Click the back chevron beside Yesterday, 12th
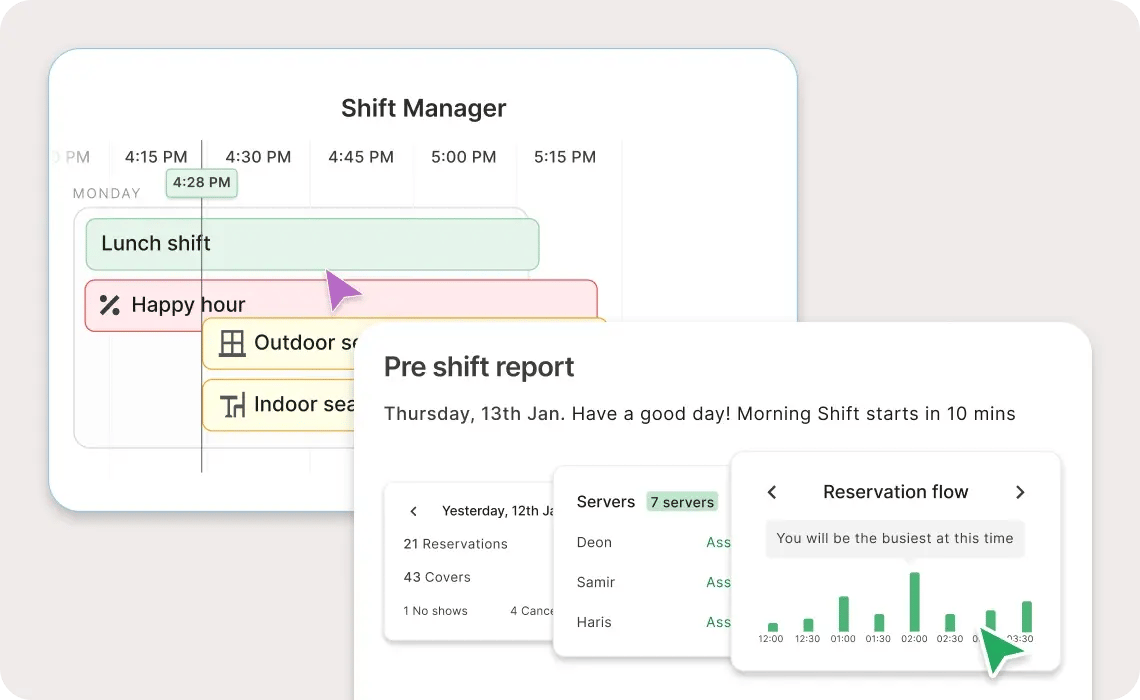This screenshot has height=700, width=1140. 414,511
